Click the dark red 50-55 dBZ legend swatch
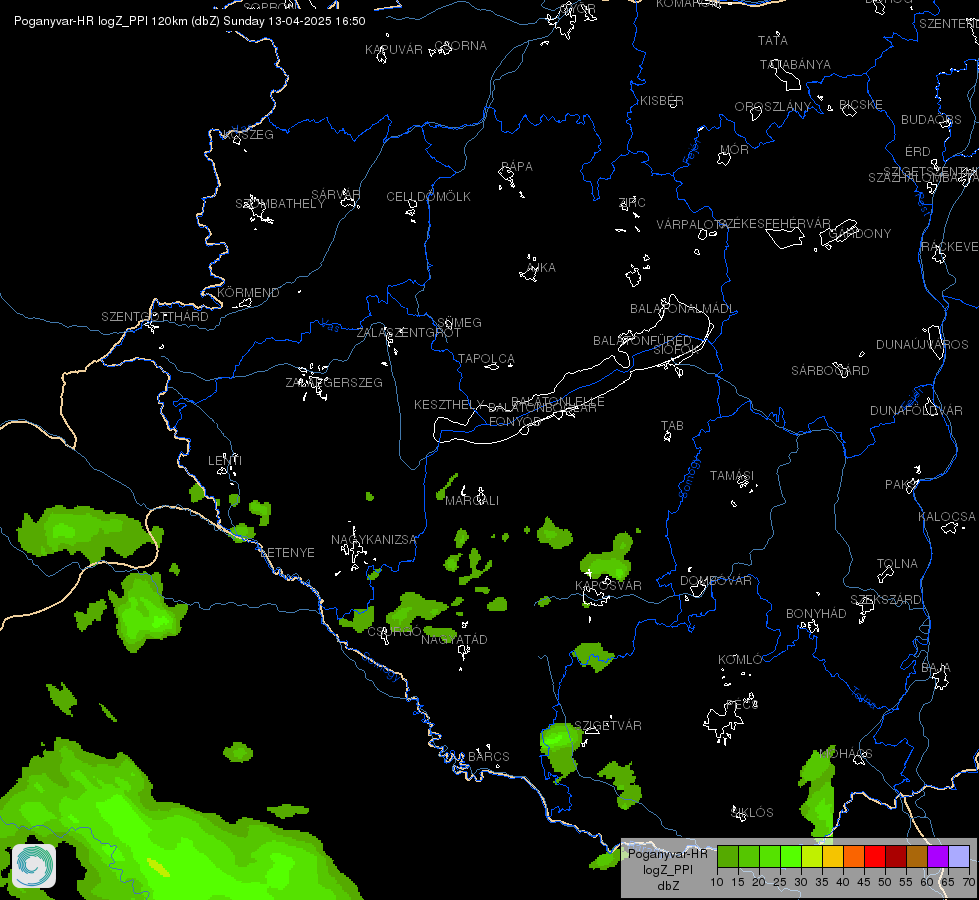The image size is (979, 900). (x=896, y=856)
